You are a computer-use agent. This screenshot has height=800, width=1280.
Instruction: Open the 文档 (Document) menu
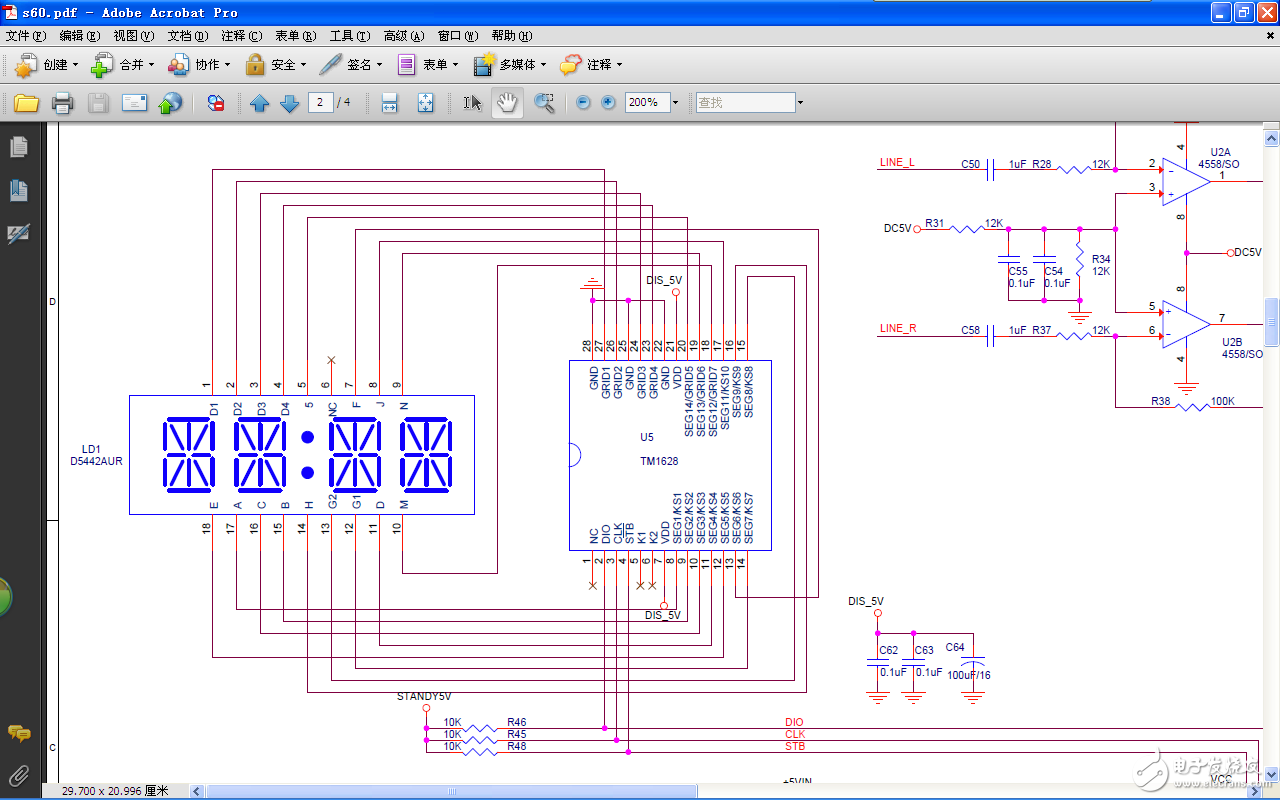(188, 36)
